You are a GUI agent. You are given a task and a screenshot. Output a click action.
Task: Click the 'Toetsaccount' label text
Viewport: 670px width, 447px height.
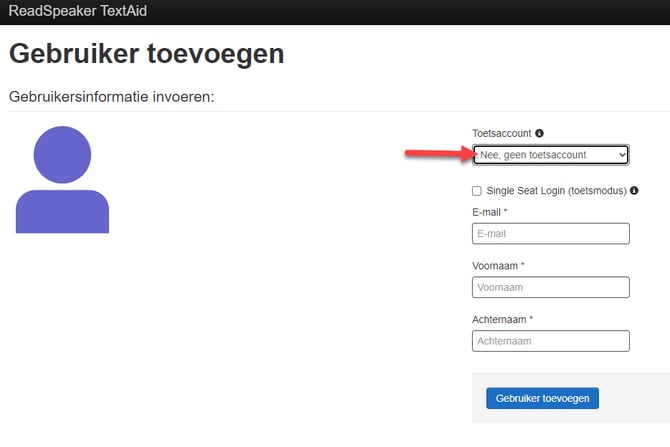[501, 133]
